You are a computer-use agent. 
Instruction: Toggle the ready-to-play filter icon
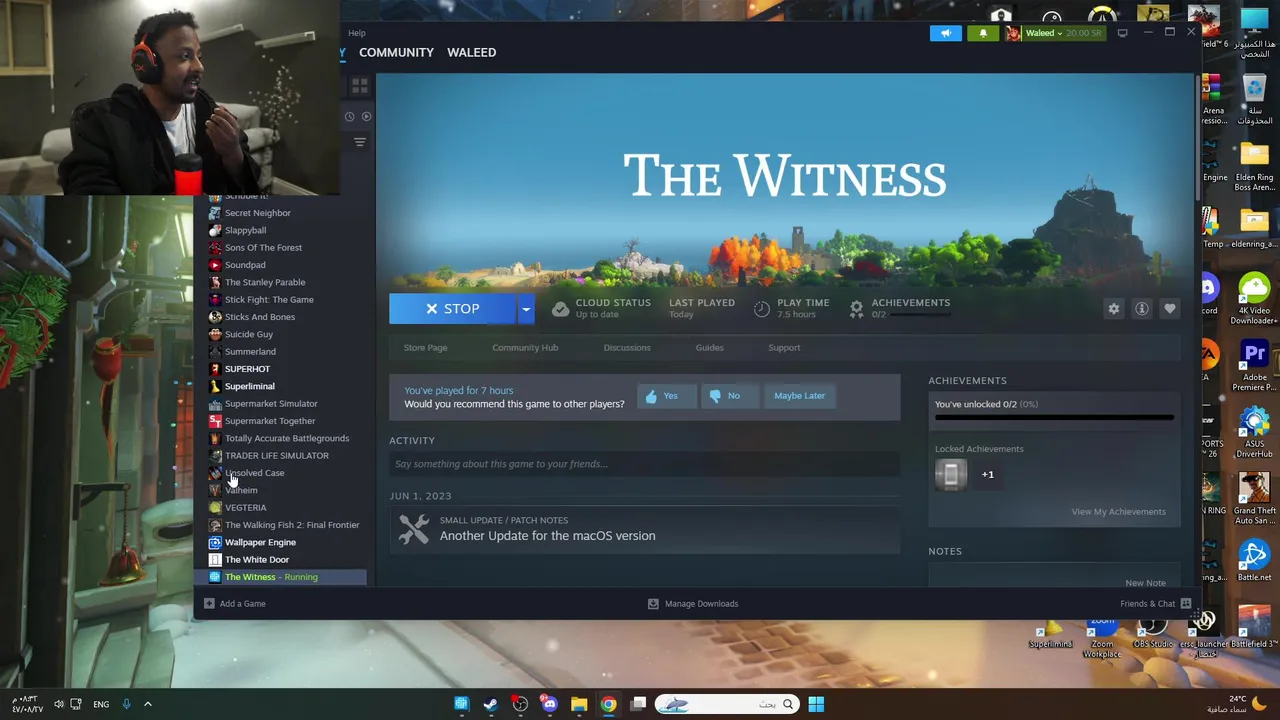point(366,117)
